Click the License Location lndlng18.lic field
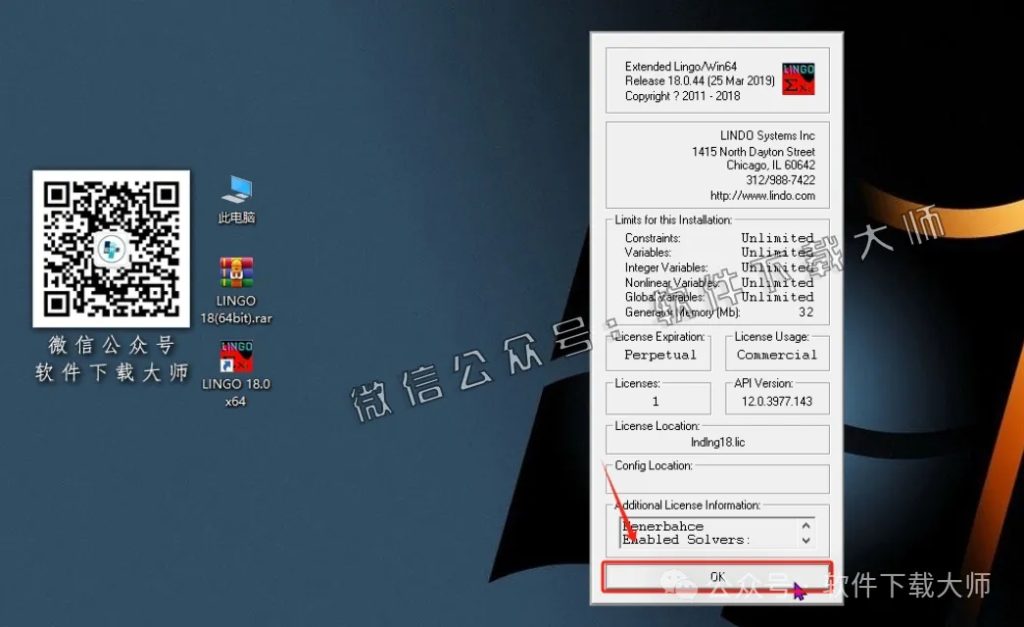 [717, 440]
